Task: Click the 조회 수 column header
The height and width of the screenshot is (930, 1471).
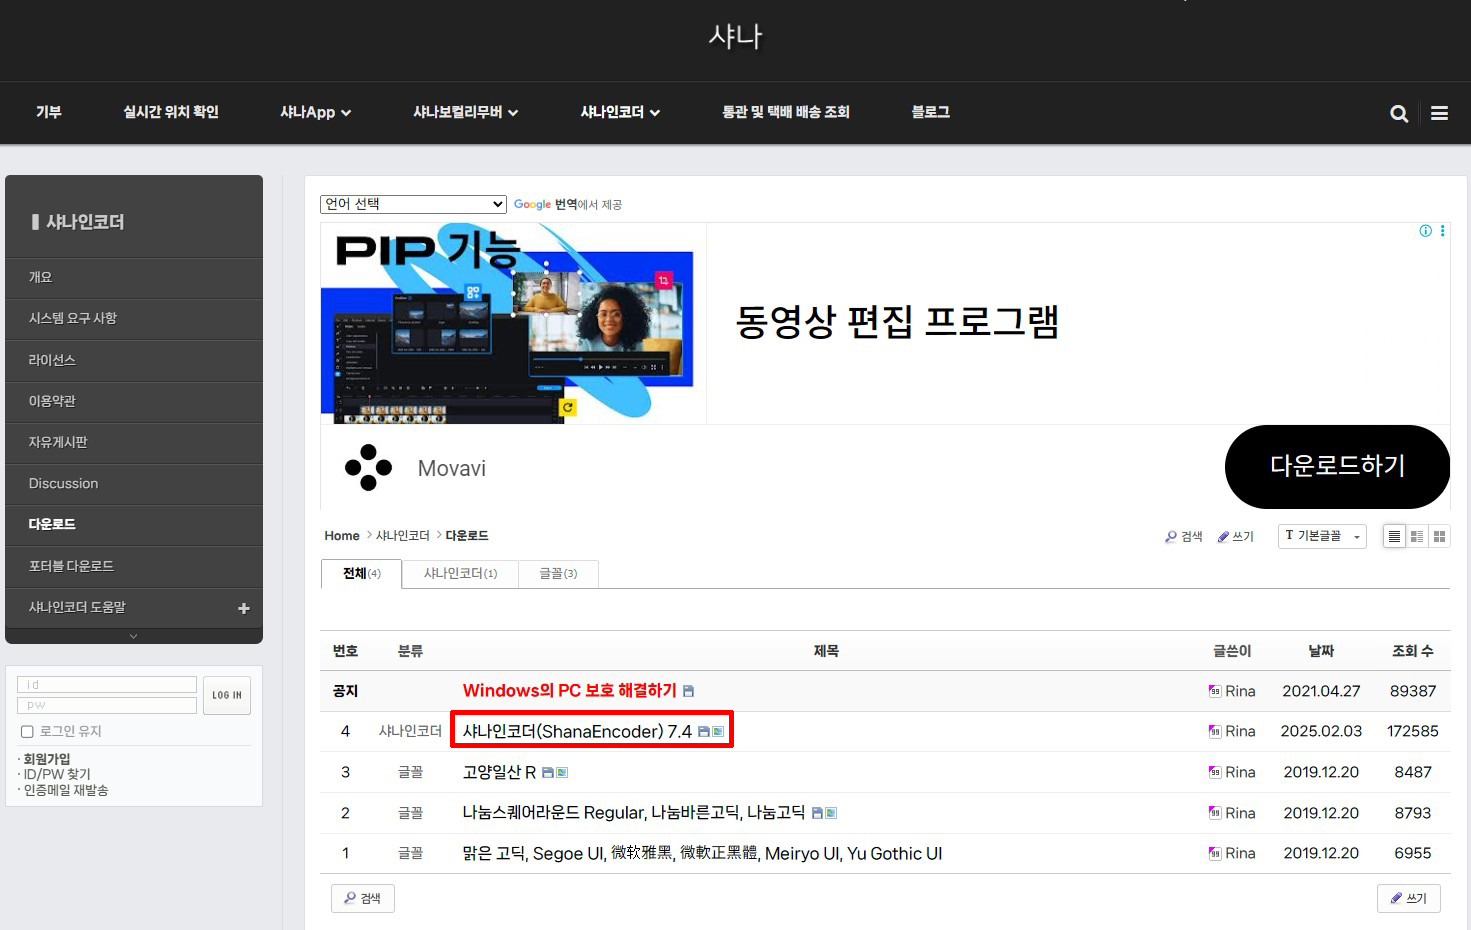Action: (x=1412, y=651)
